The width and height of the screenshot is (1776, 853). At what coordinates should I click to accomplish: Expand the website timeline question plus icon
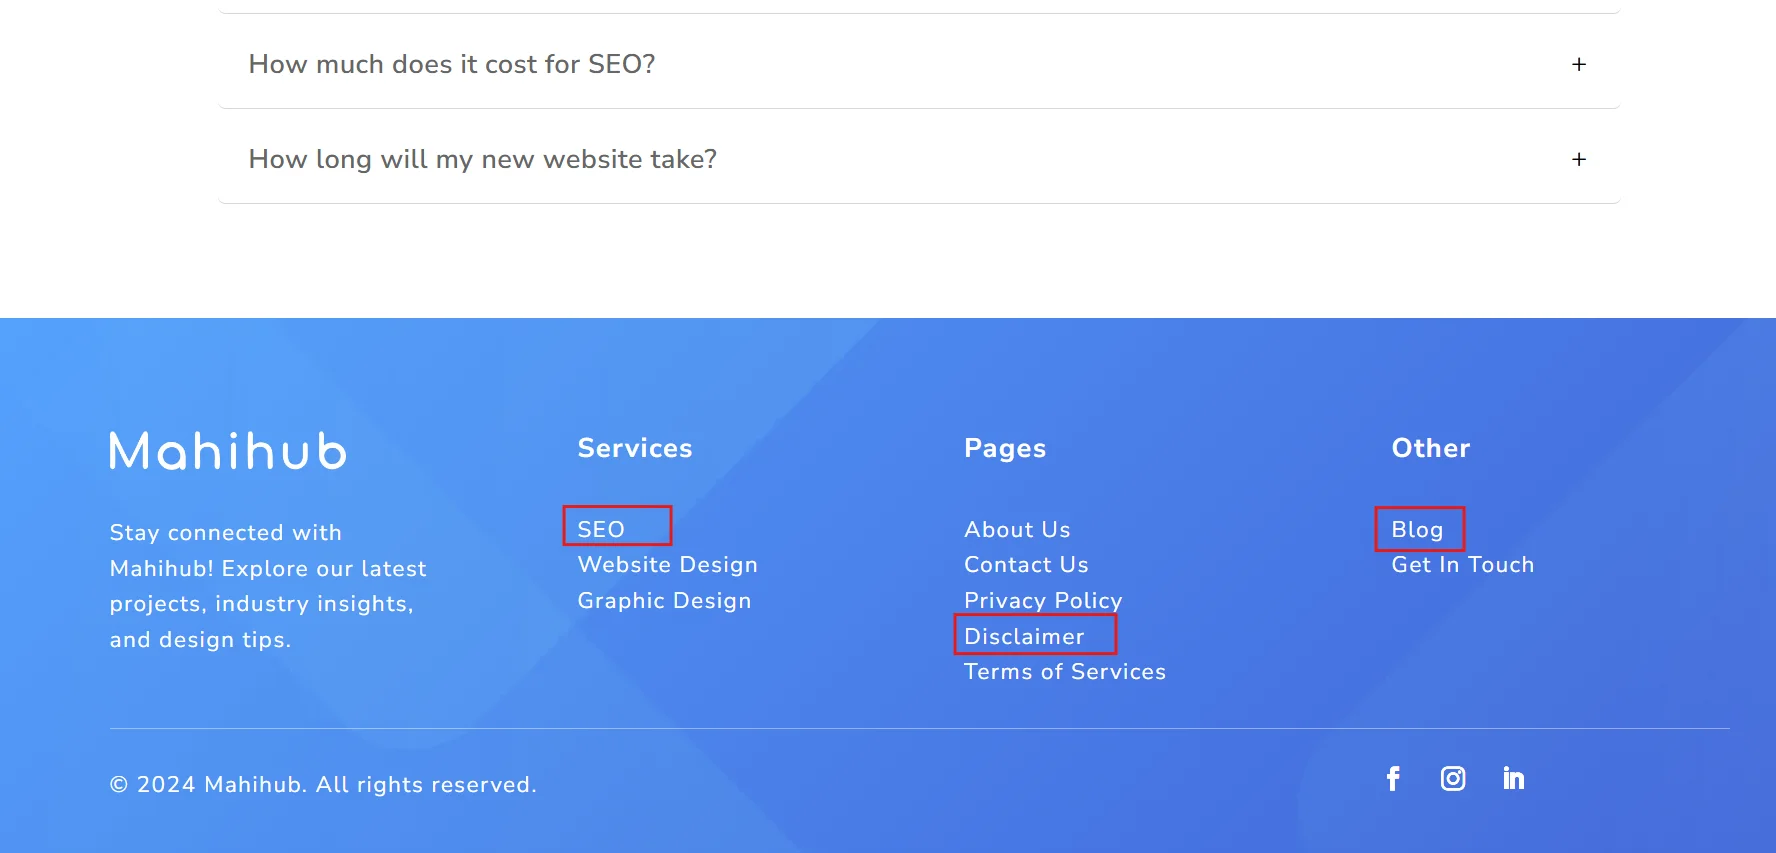(x=1579, y=159)
